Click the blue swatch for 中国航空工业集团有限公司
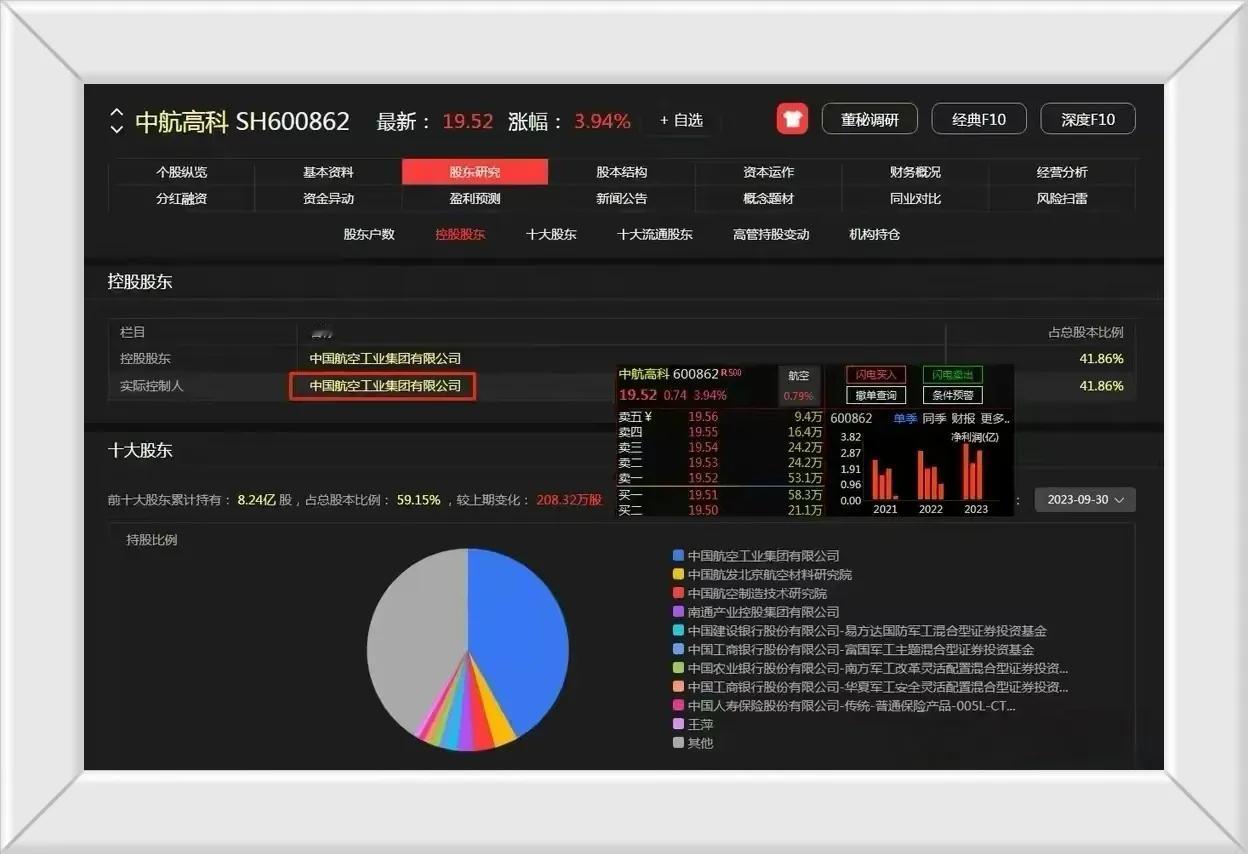Viewport: 1248px width, 854px height. coord(679,555)
